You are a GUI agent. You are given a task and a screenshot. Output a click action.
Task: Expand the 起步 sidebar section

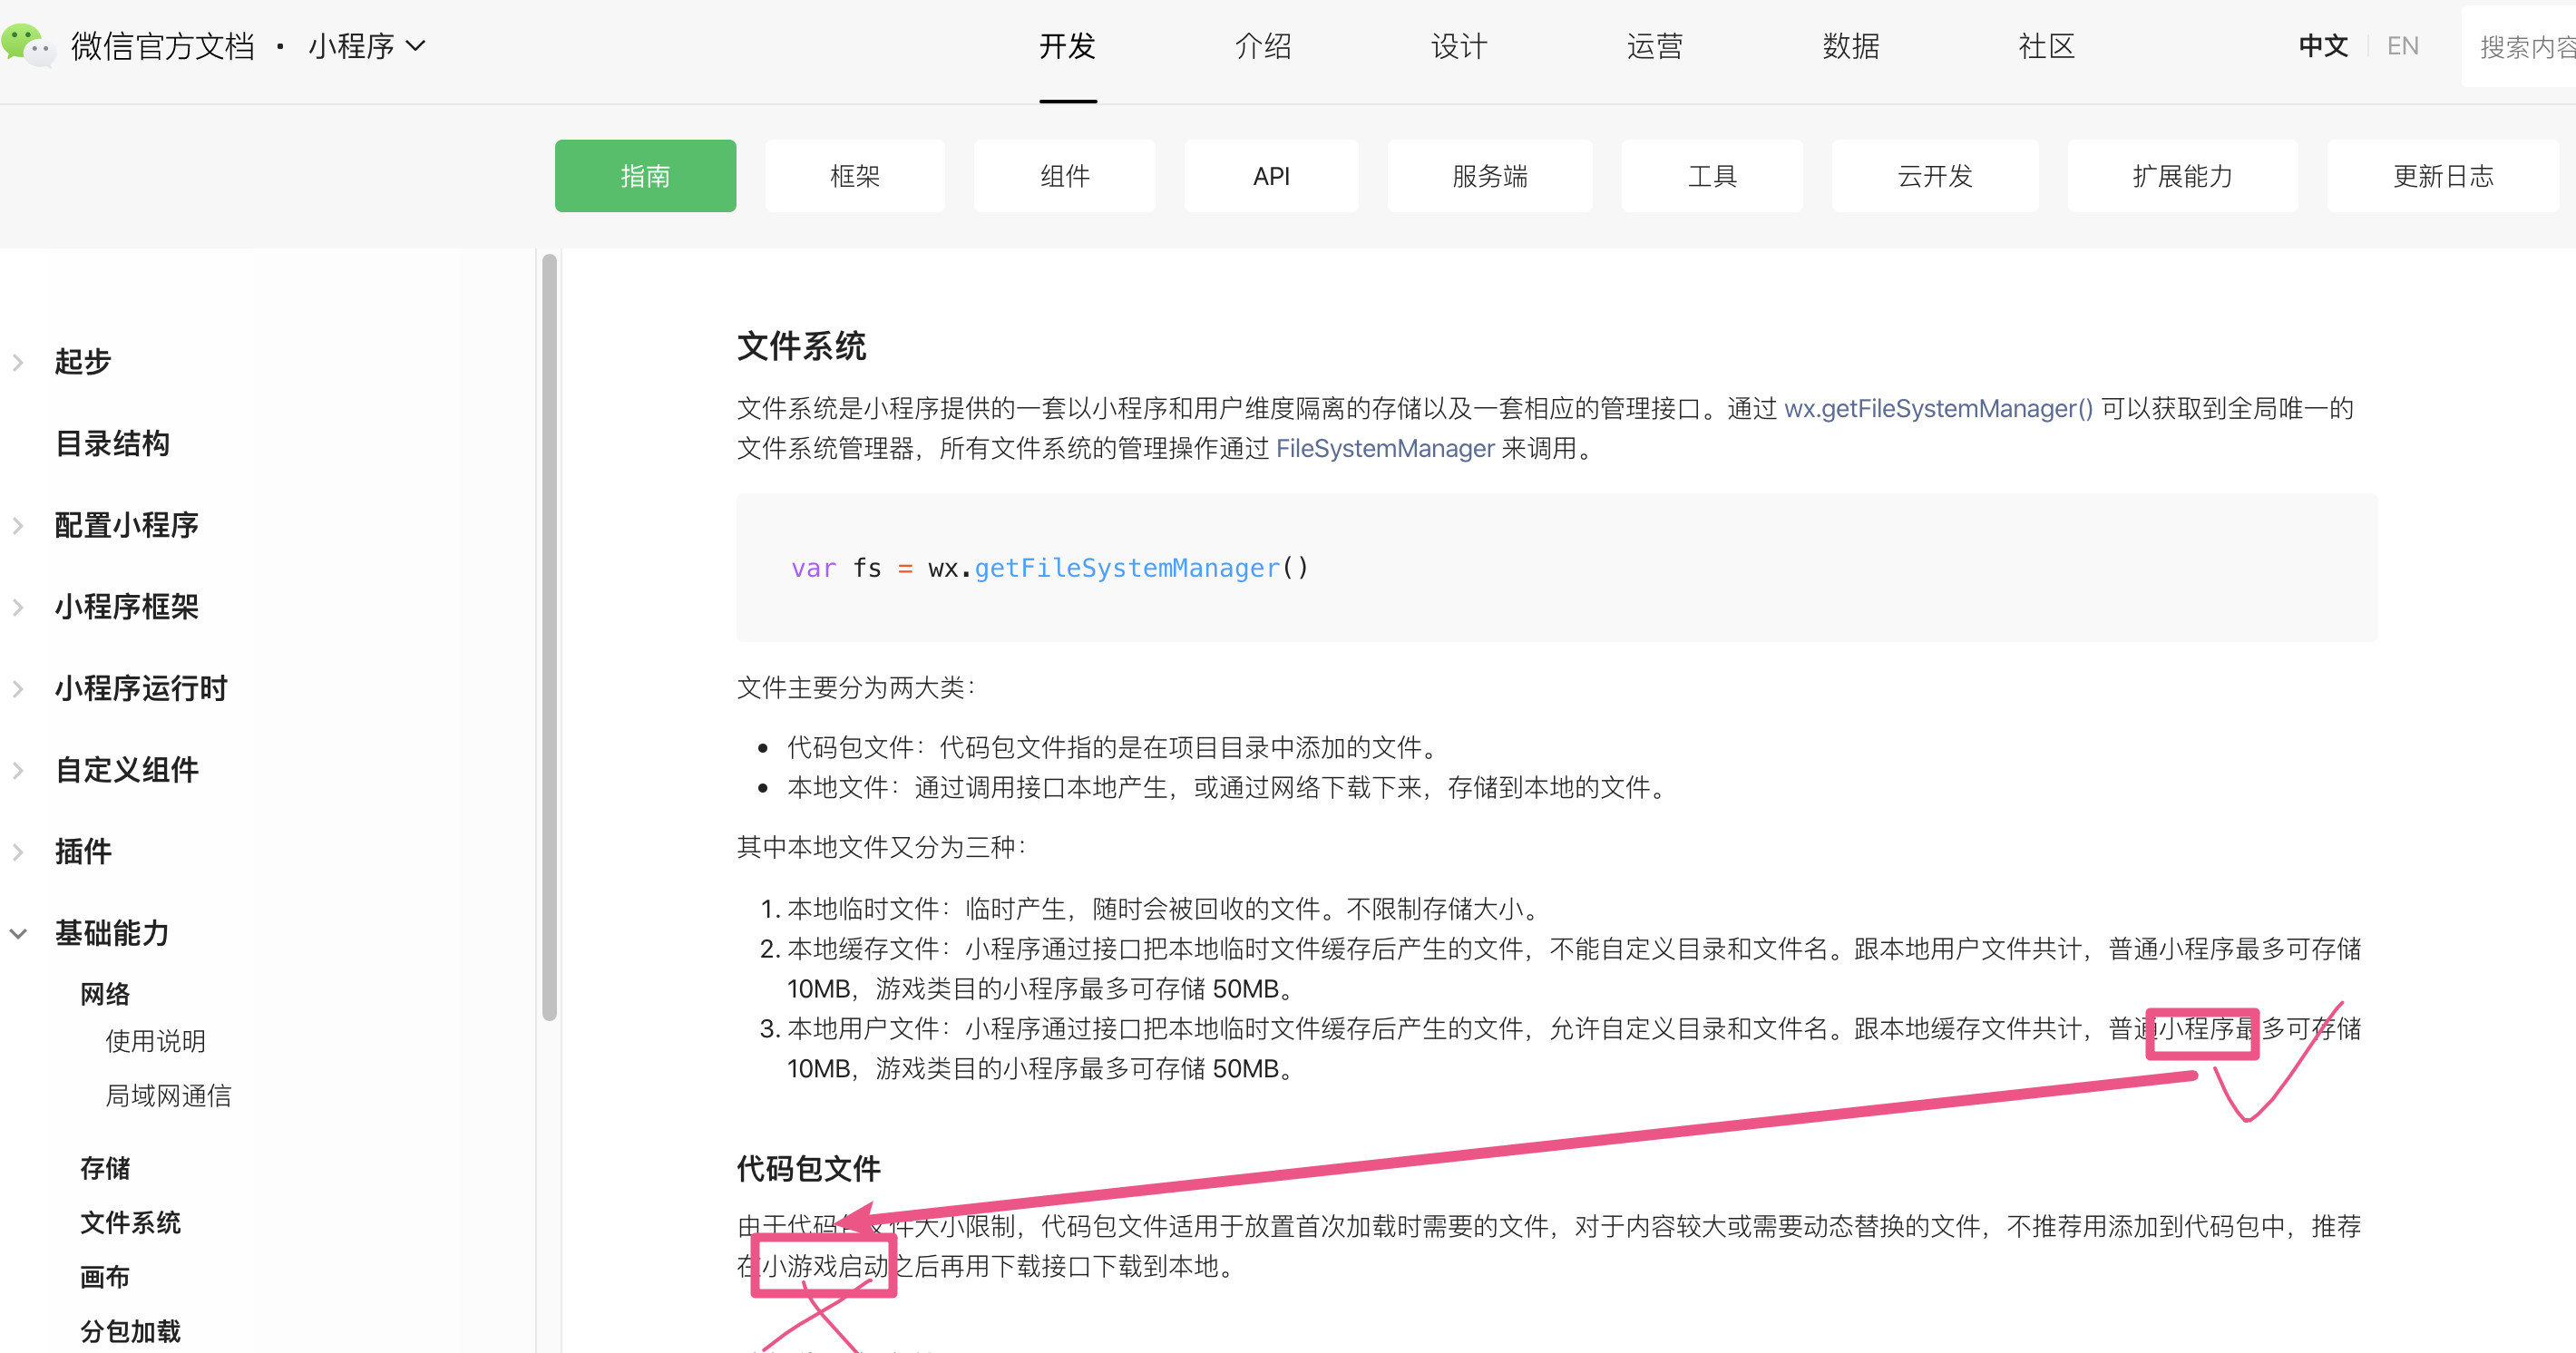[18, 363]
